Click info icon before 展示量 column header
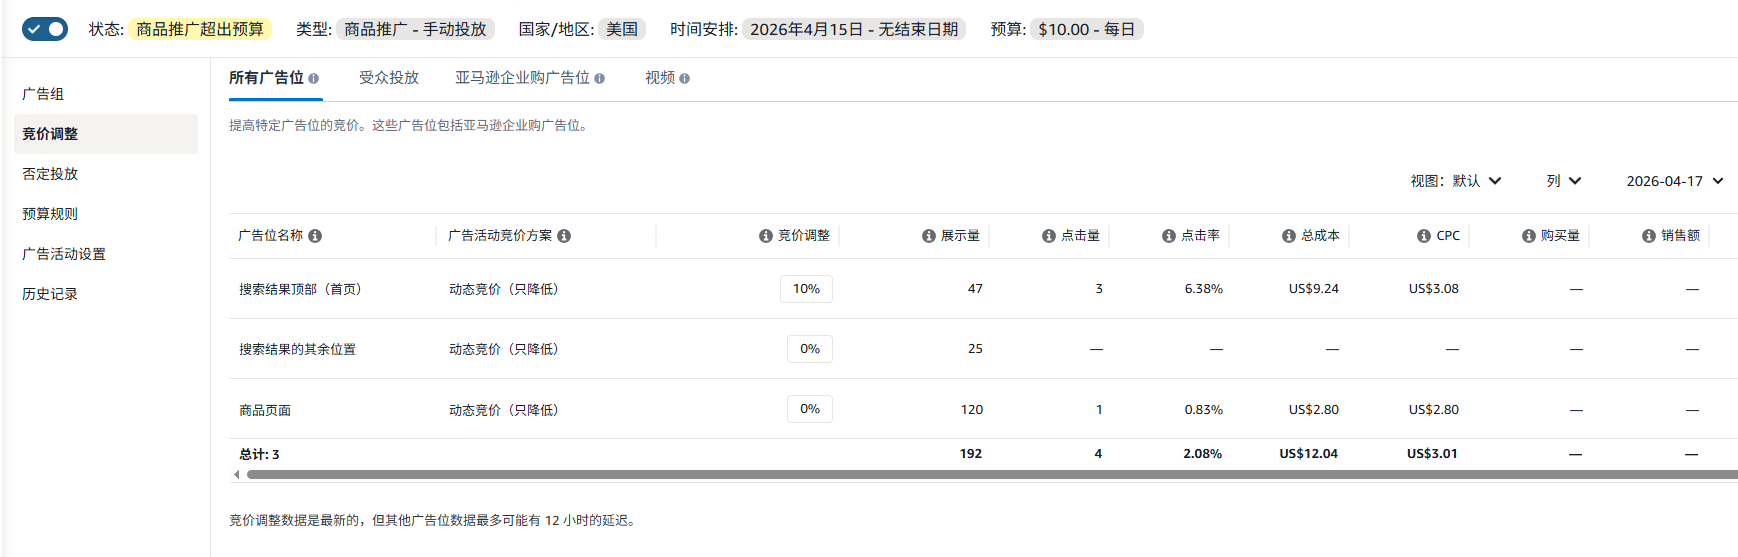Viewport: 1738px width, 557px height. 928,236
